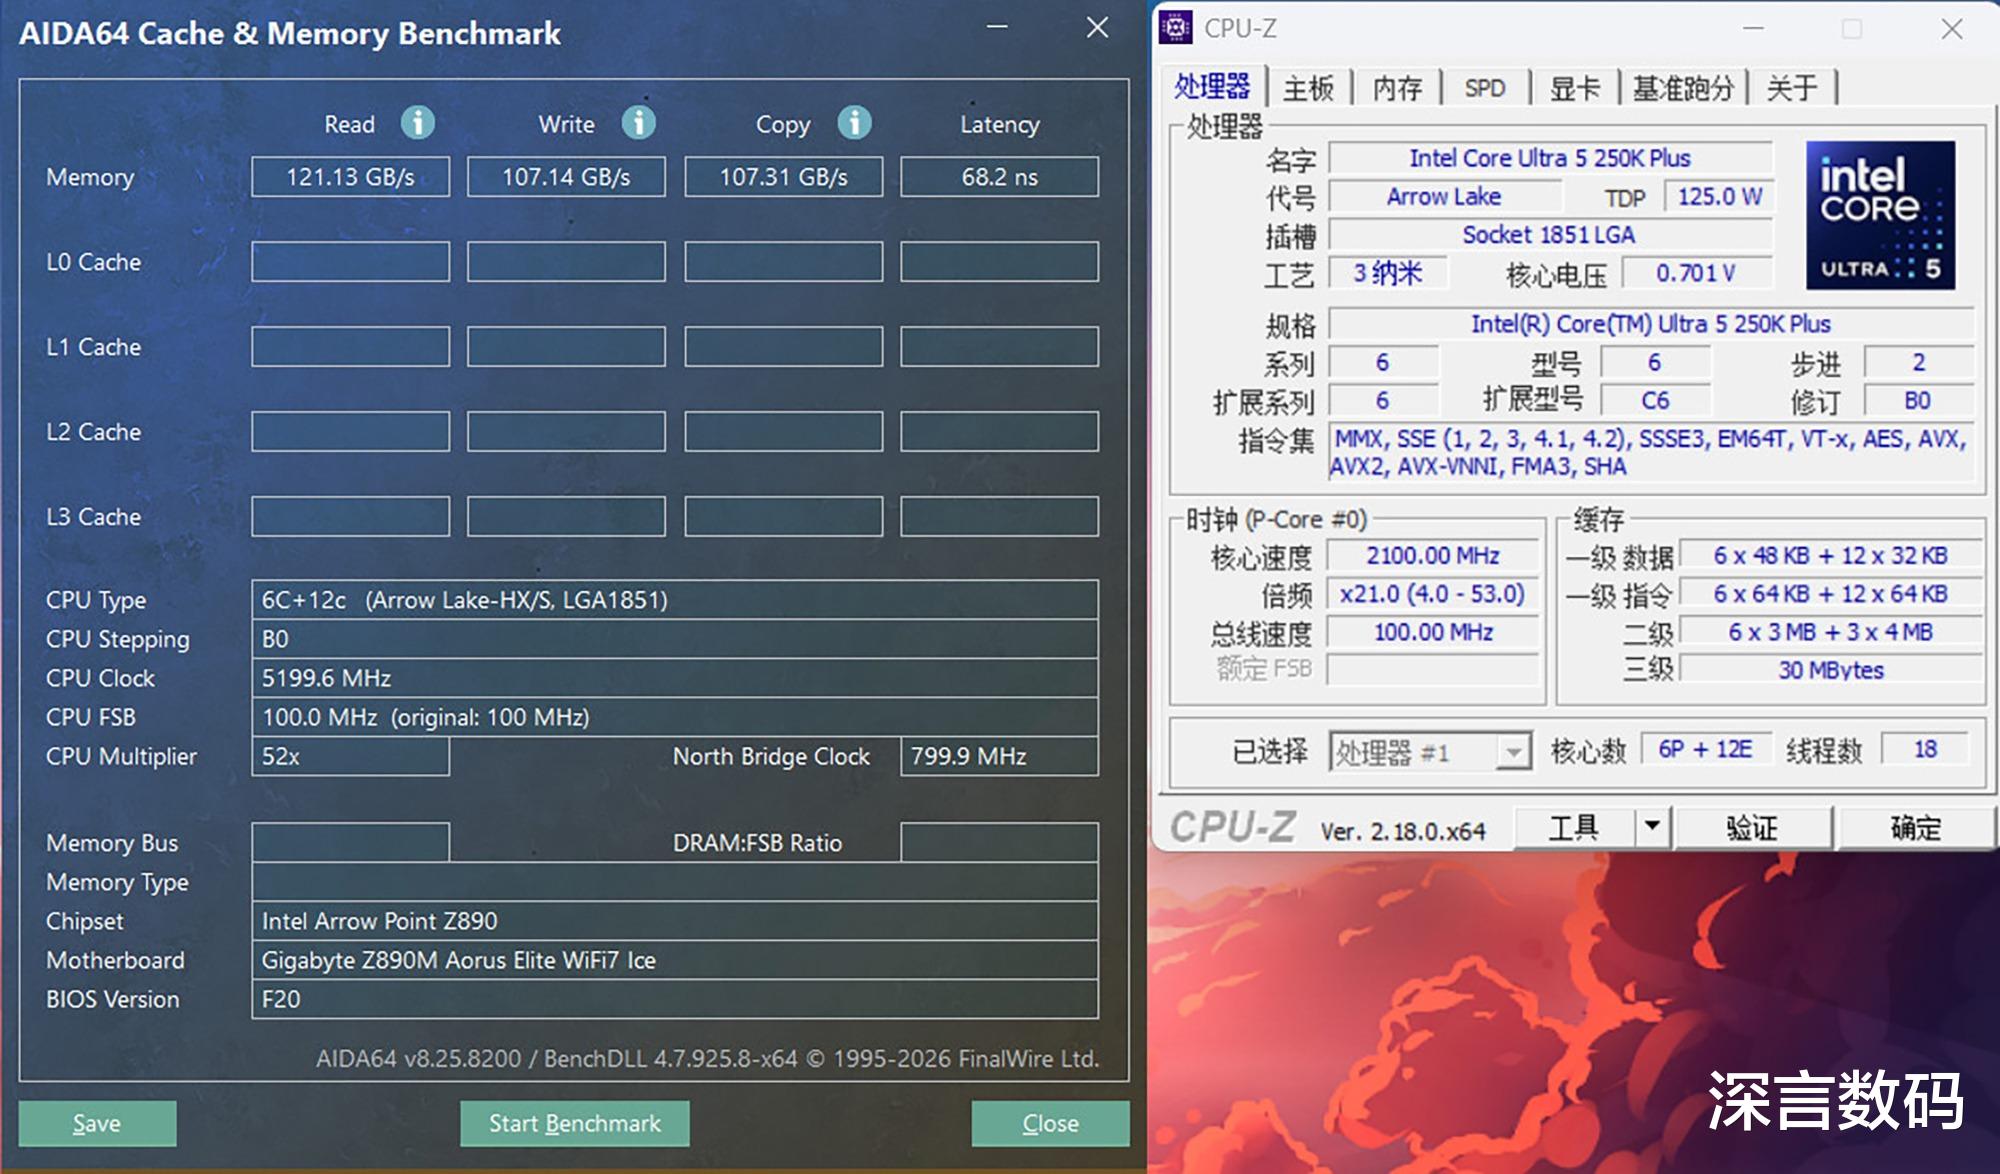The width and height of the screenshot is (2000, 1174).
Task: Expand the 工具 dropdown arrow
Action: click(1652, 827)
